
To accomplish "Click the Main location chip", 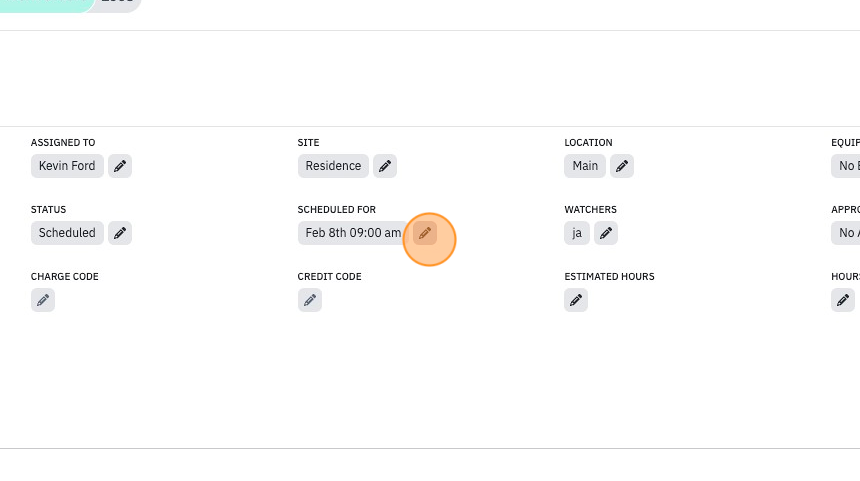I will tap(585, 166).
